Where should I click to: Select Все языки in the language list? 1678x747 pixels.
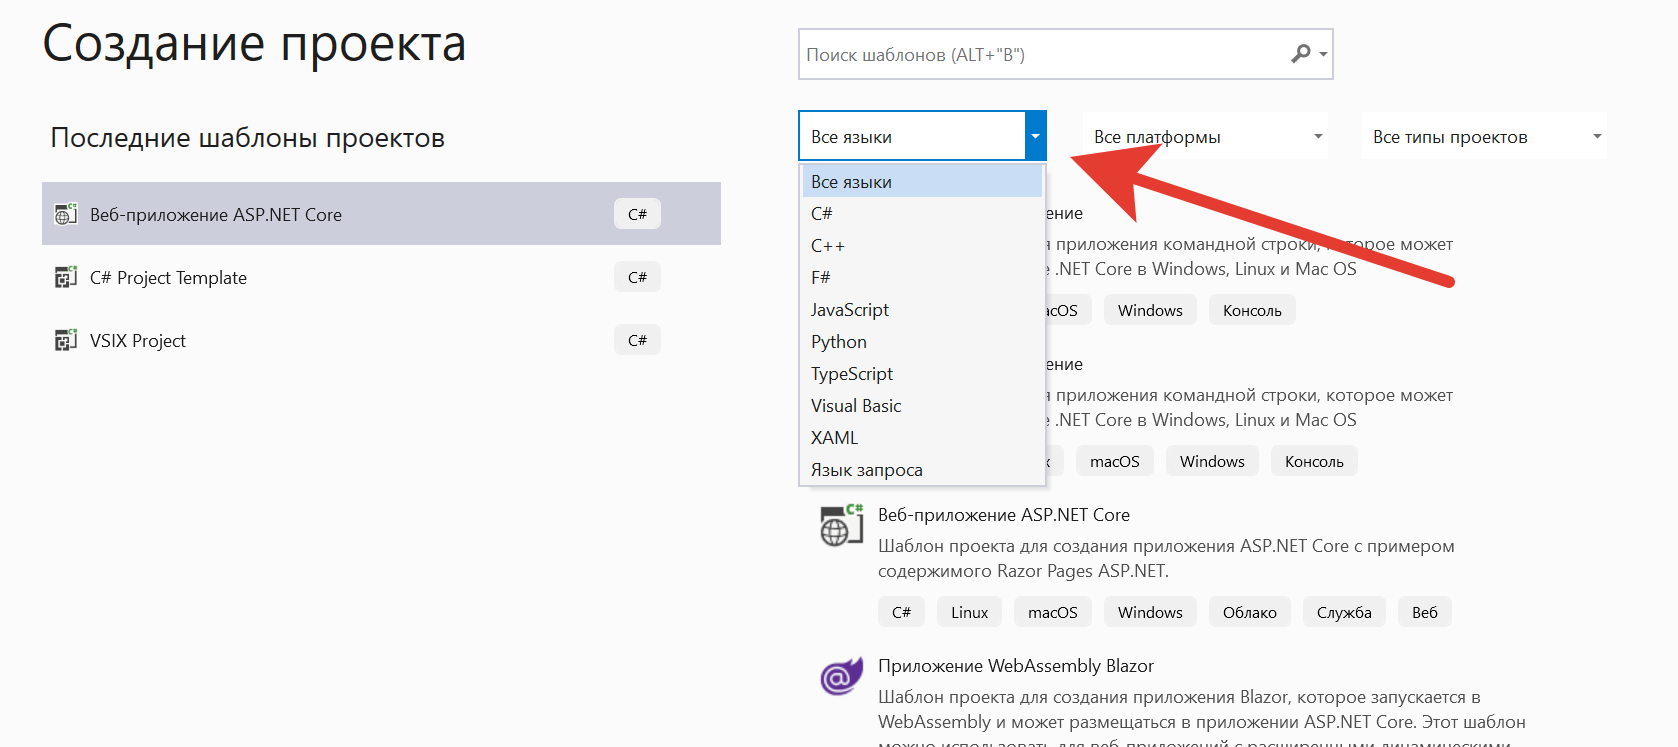click(x=922, y=181)
